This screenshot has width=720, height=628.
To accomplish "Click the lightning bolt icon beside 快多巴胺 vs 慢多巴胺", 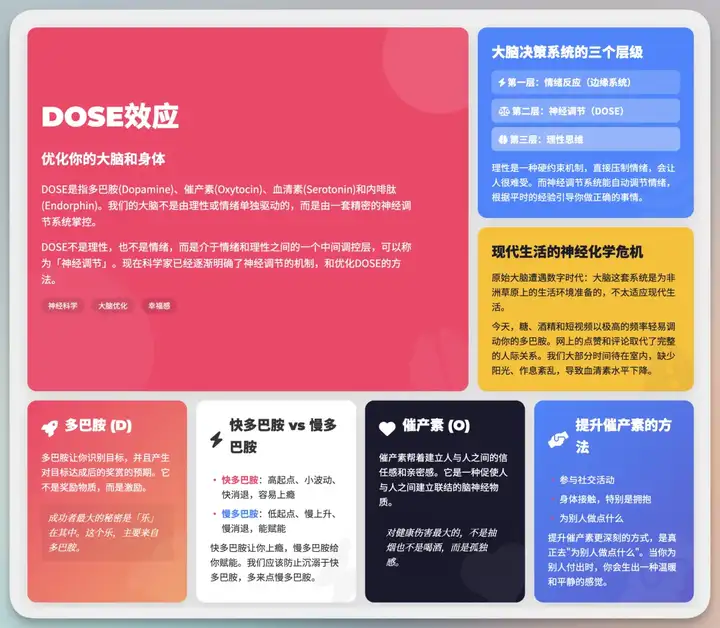I will (216, 439).
